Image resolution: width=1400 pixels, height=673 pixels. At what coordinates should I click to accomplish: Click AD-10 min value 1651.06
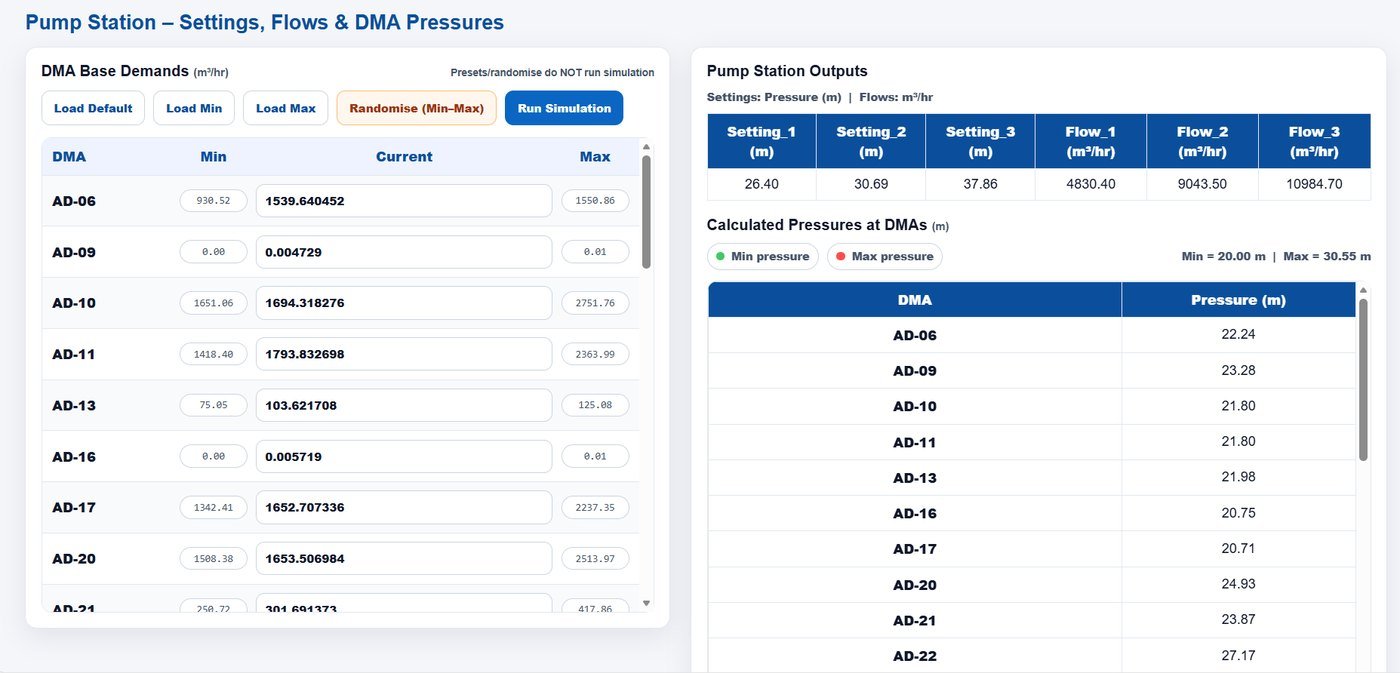[213, 303]
